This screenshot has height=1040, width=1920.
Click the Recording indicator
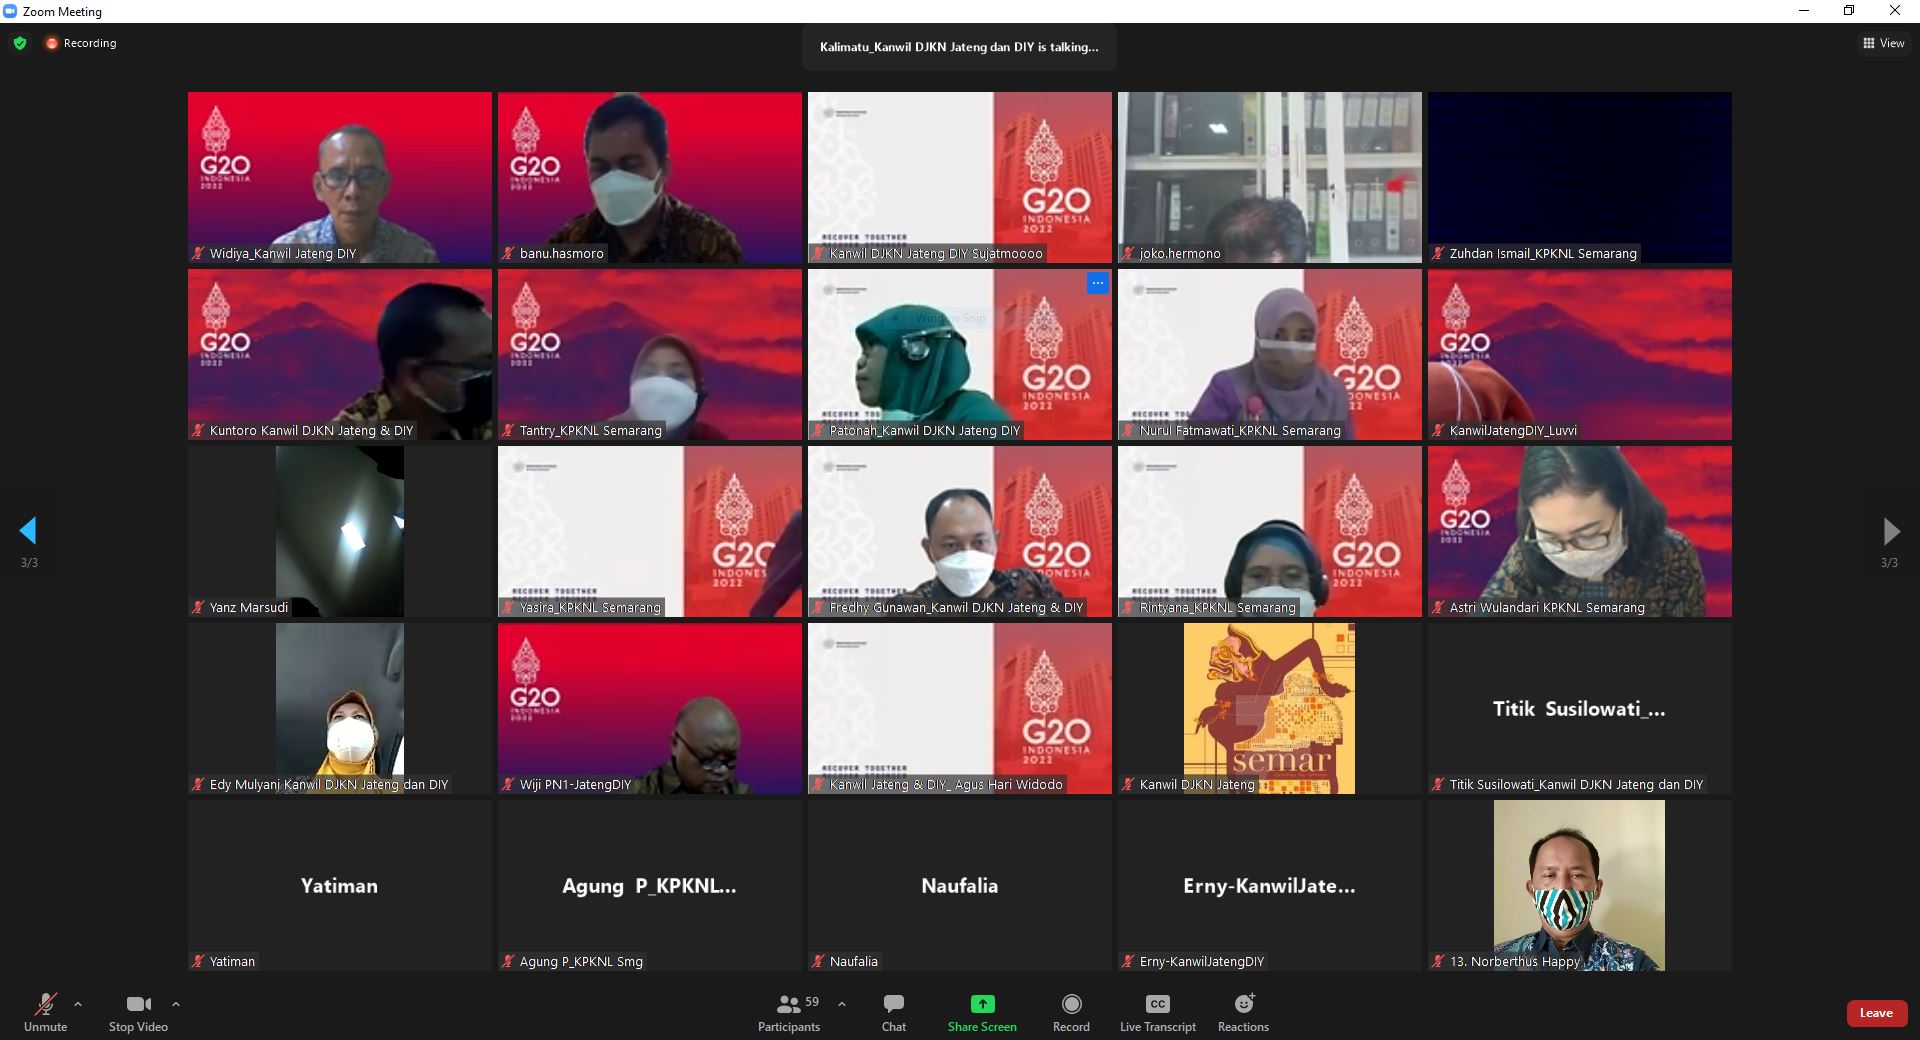[x=81, y=43]
